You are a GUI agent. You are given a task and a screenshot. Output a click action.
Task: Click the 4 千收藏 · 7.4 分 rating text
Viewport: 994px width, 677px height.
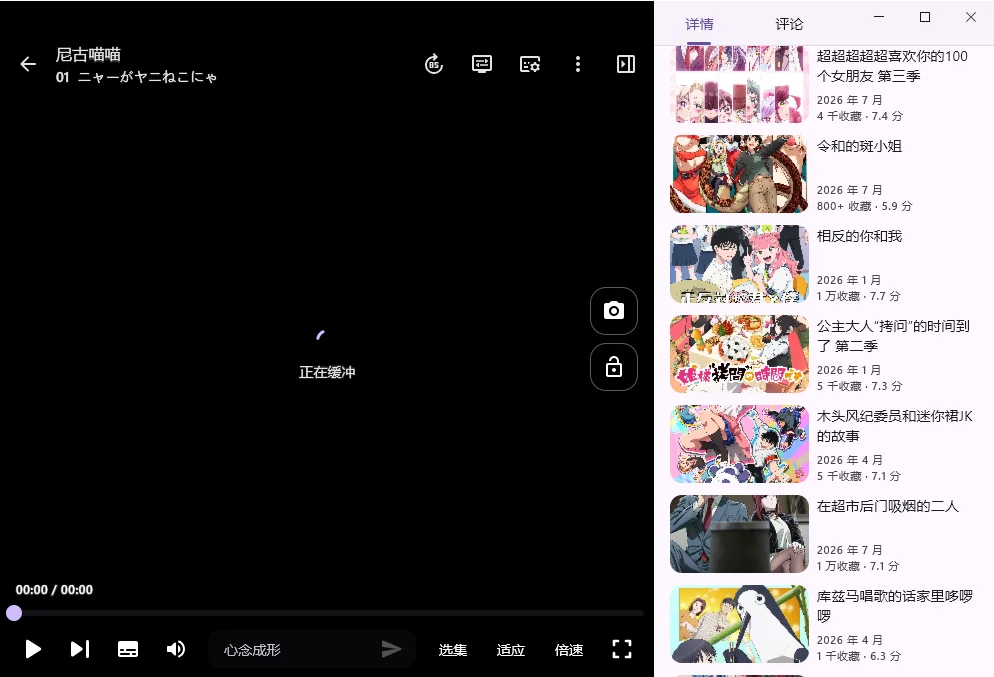[x=860, y=116]
